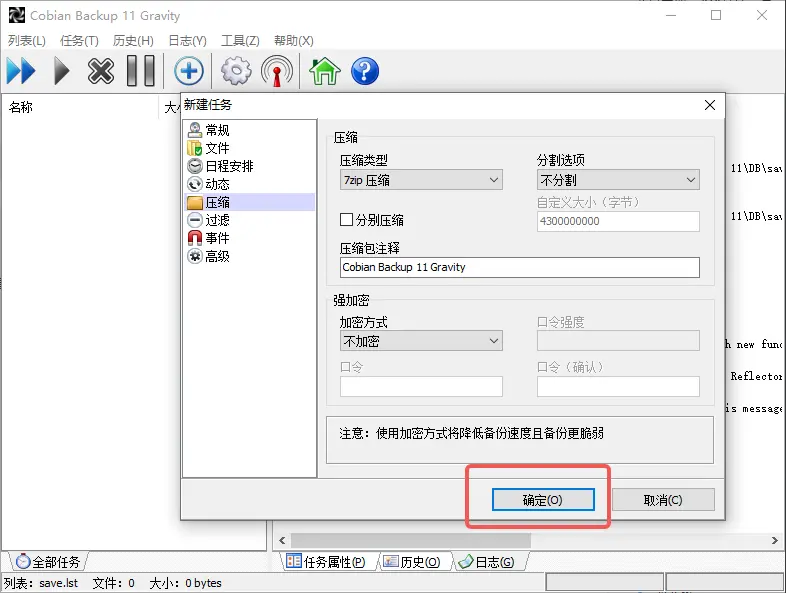786x593 pixels.
Task: Abort backup with the X icon
Action: pos(101,71)
